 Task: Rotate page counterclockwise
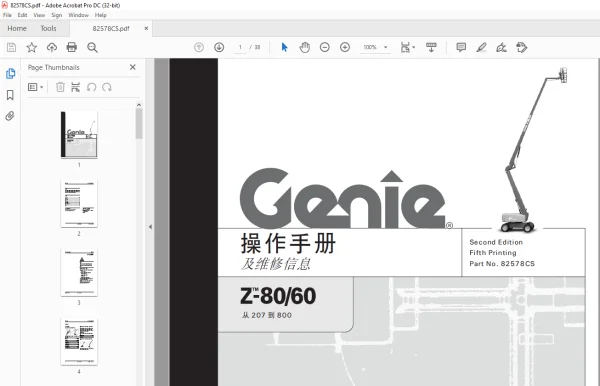91,87
